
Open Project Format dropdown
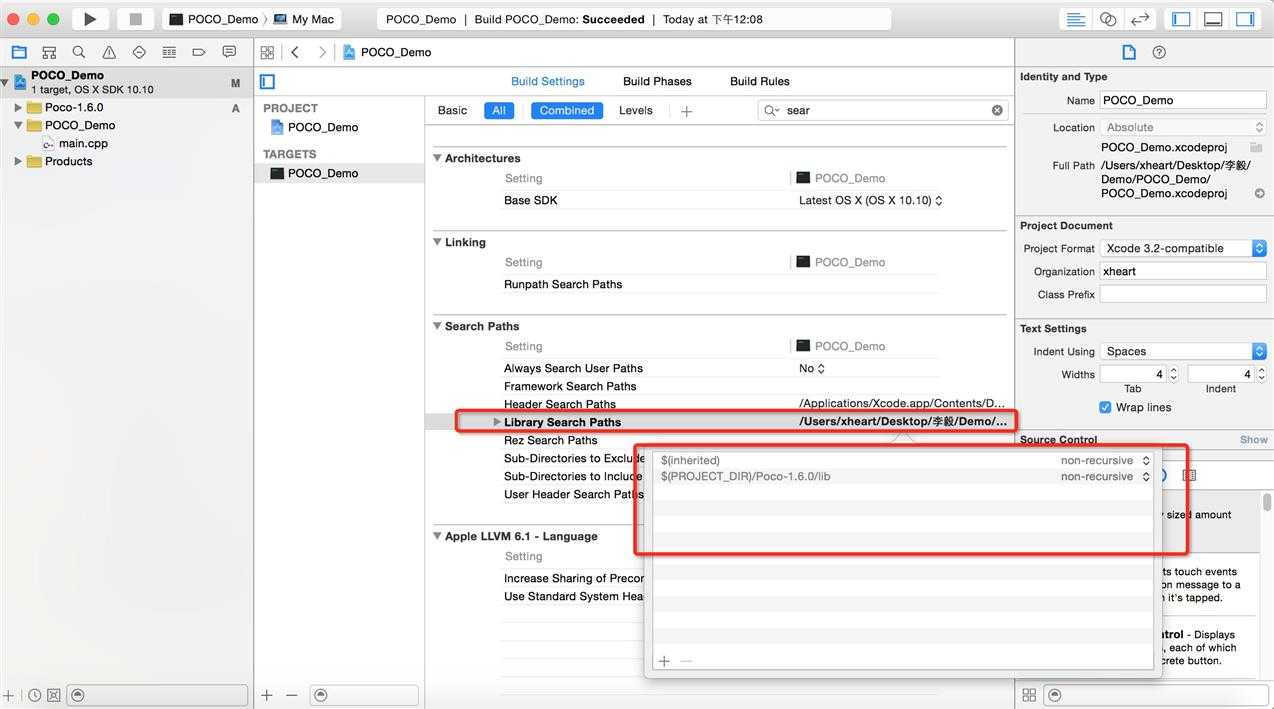click(1183, 248)
